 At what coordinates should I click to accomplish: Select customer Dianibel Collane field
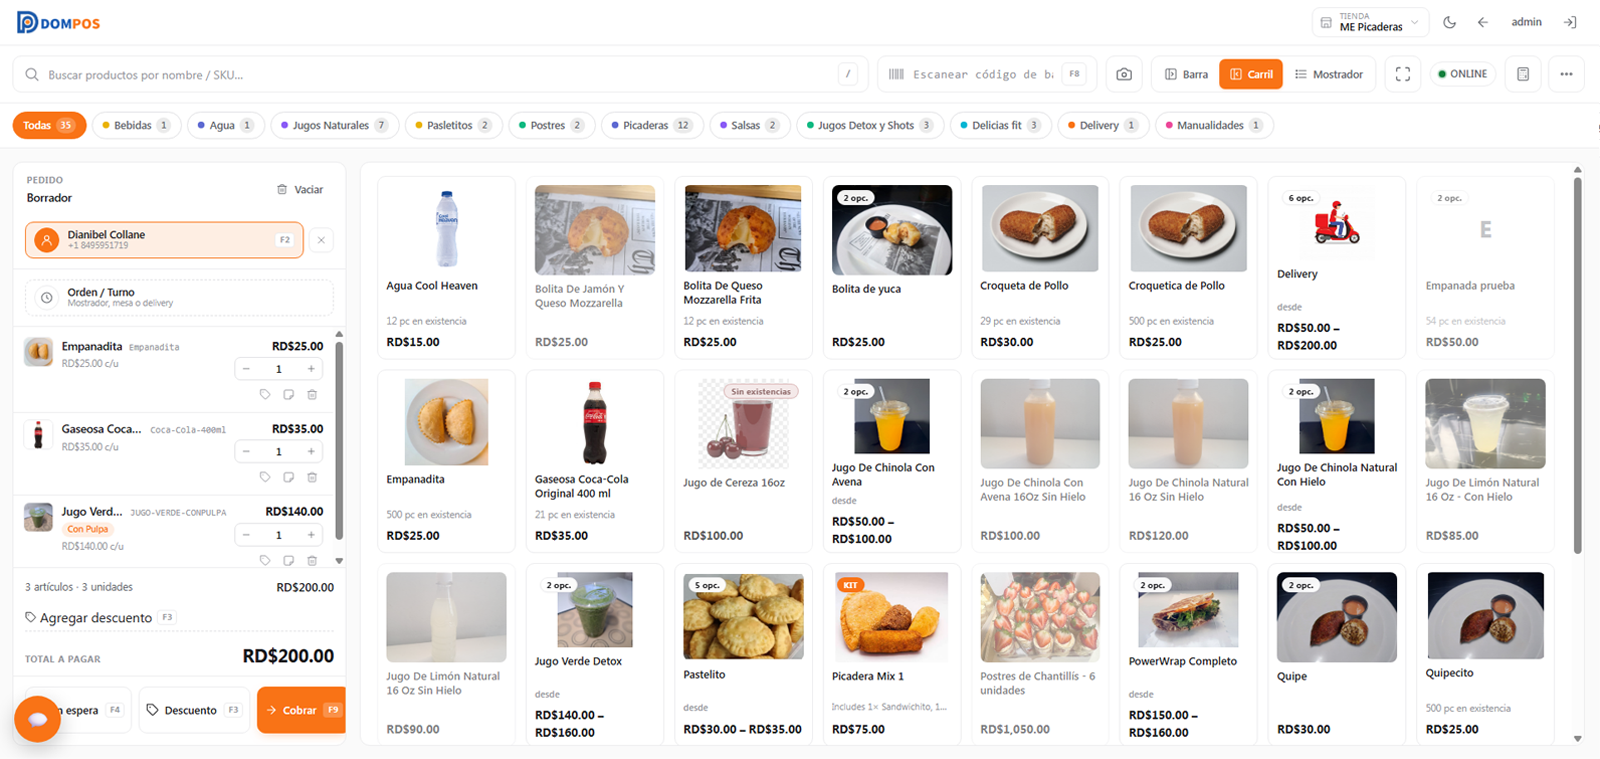click(x=164, y=240)
